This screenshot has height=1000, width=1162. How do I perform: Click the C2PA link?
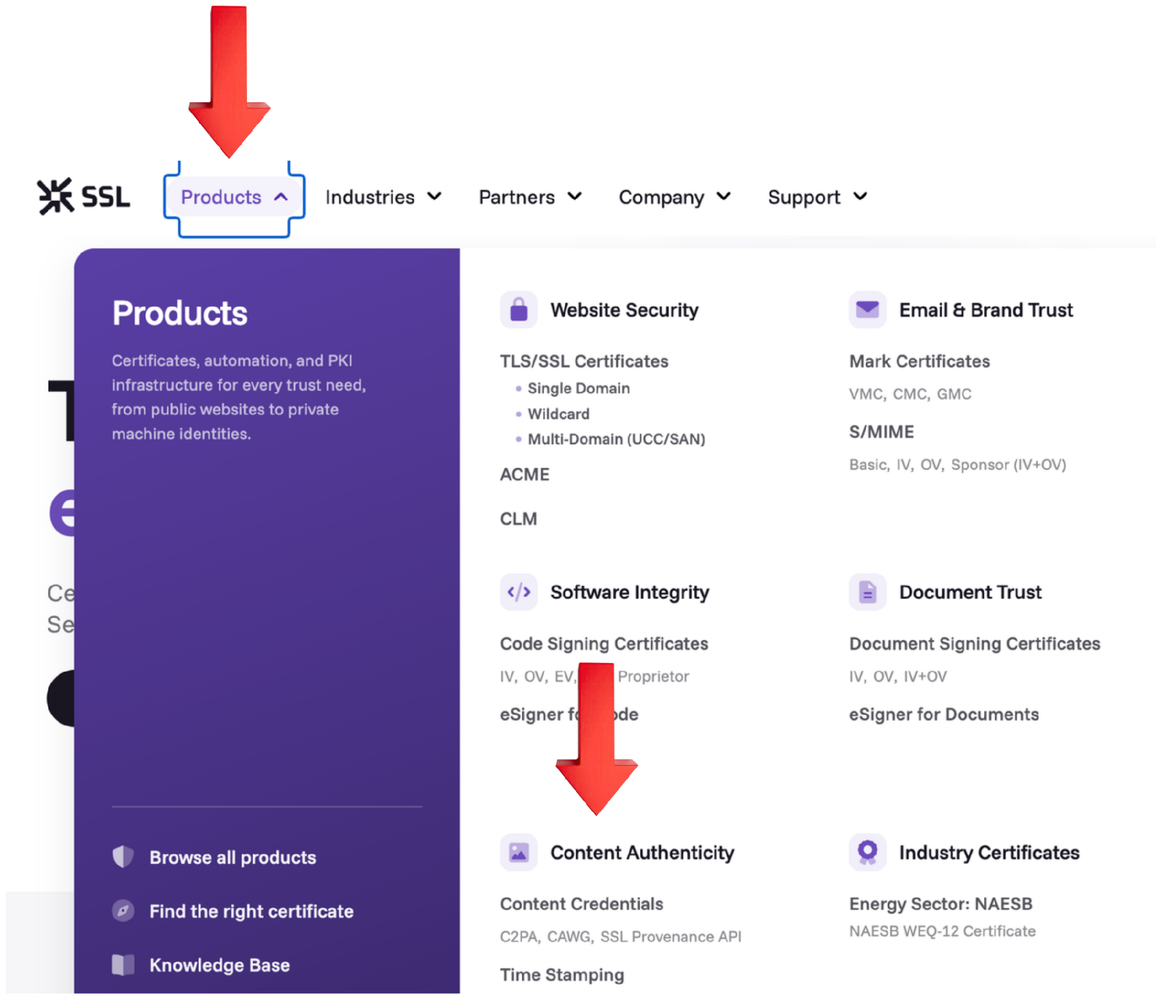(517, 936)
